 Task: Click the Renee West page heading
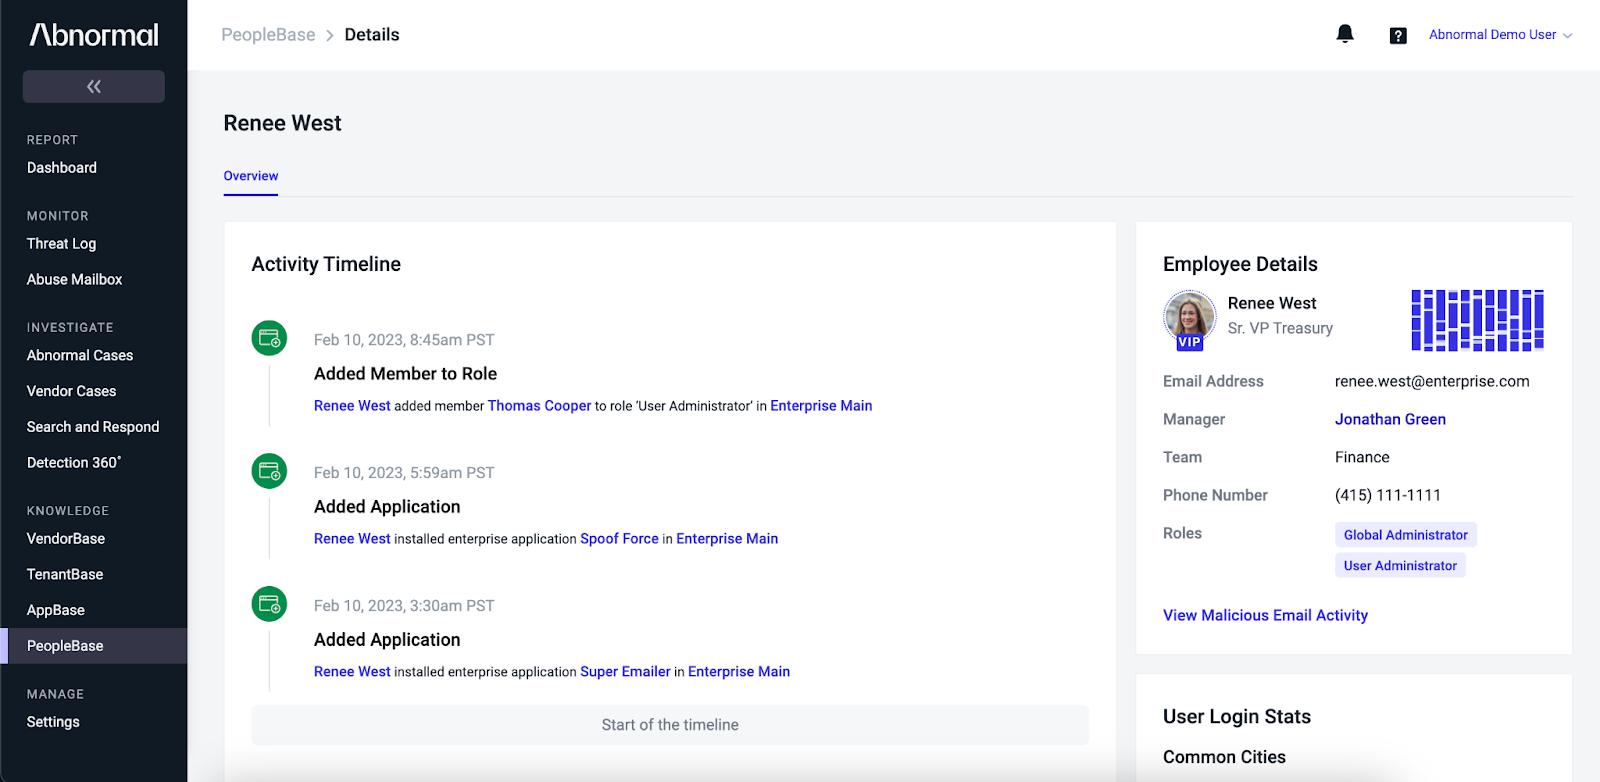[282, 123]
